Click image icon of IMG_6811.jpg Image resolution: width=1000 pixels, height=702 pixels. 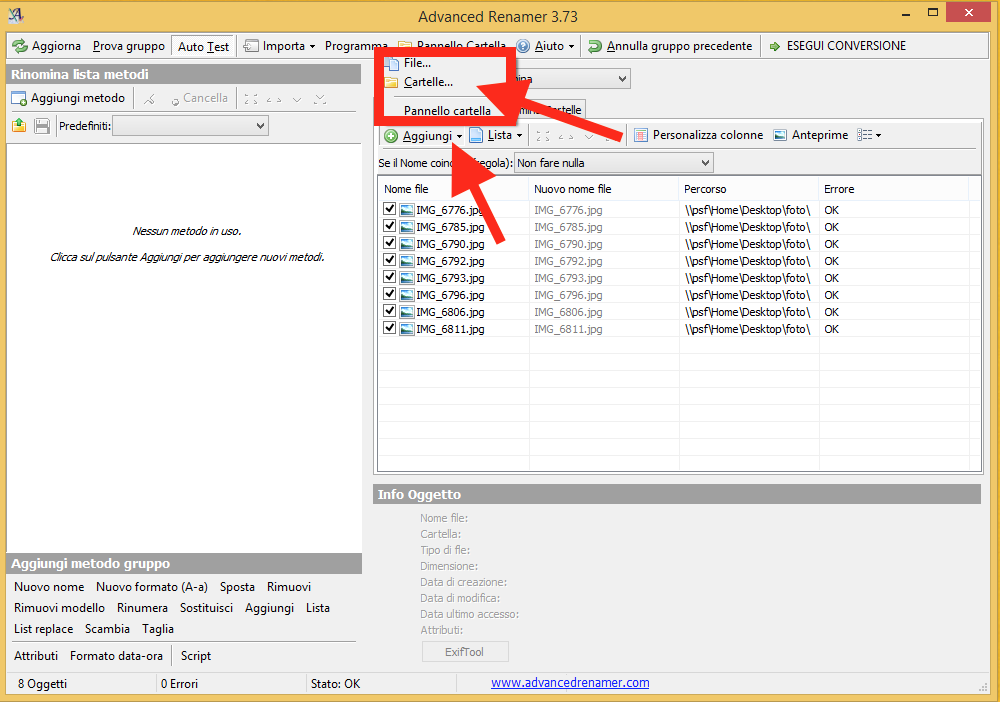pos(406,329)
